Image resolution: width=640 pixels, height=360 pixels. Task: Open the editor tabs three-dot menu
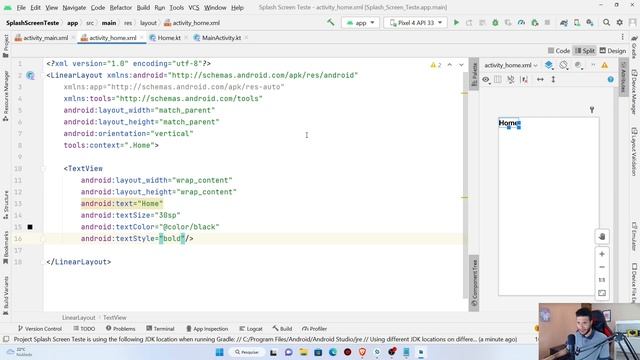coord(622,37)
